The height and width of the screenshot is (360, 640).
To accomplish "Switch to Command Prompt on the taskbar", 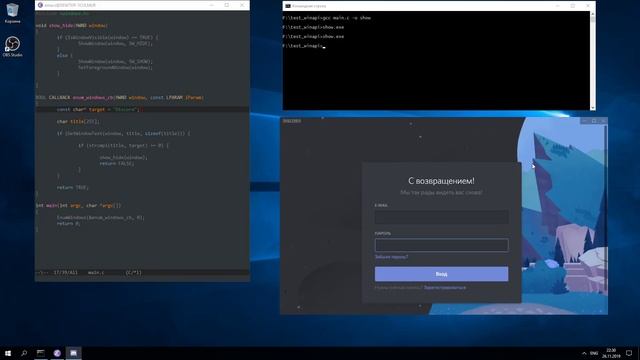I will point(40,353).
